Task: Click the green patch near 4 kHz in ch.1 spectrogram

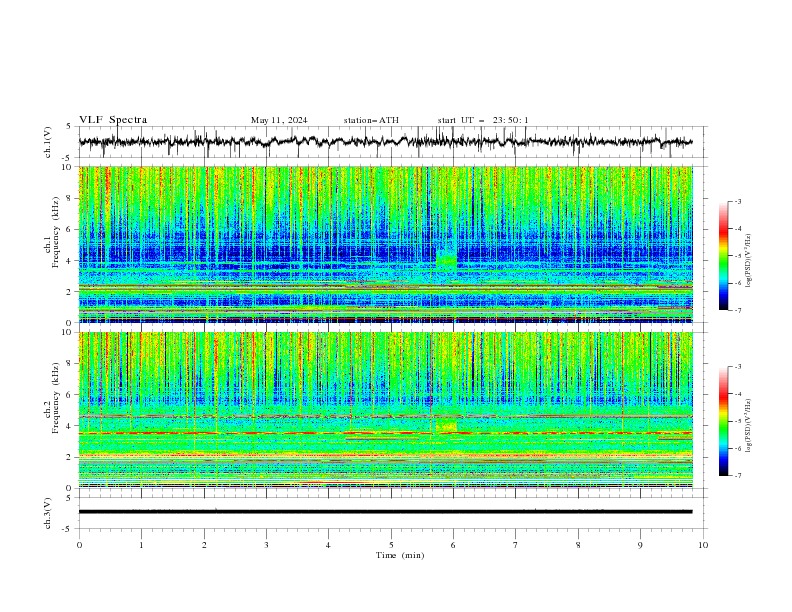Action: 447,259
